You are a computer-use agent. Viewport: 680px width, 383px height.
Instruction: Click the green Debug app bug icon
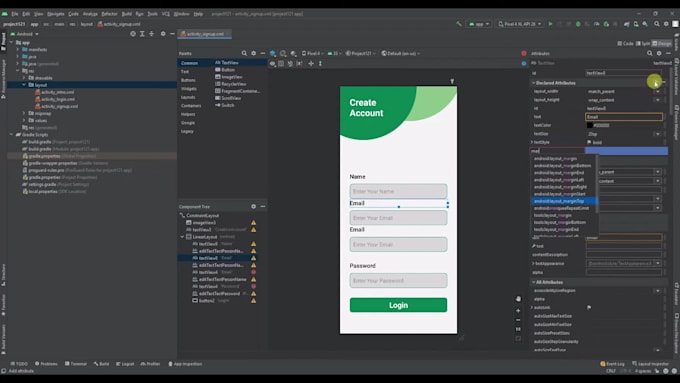578,24
